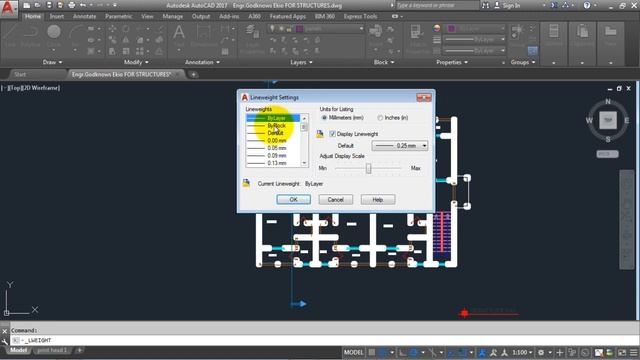
Task: Open the Manage ribbon tab
Action: coord(173,16)
